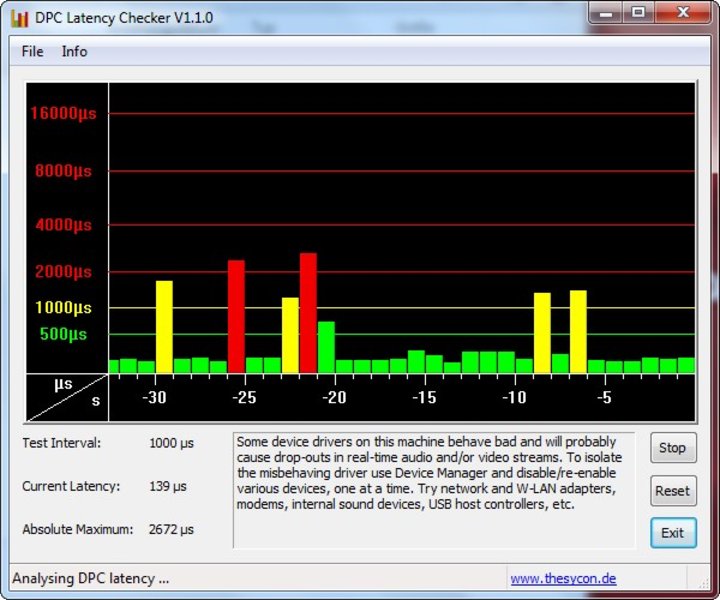Viewport: 720px width, 600px height.
Task: Click the Stop button
Action: (673, 448)
